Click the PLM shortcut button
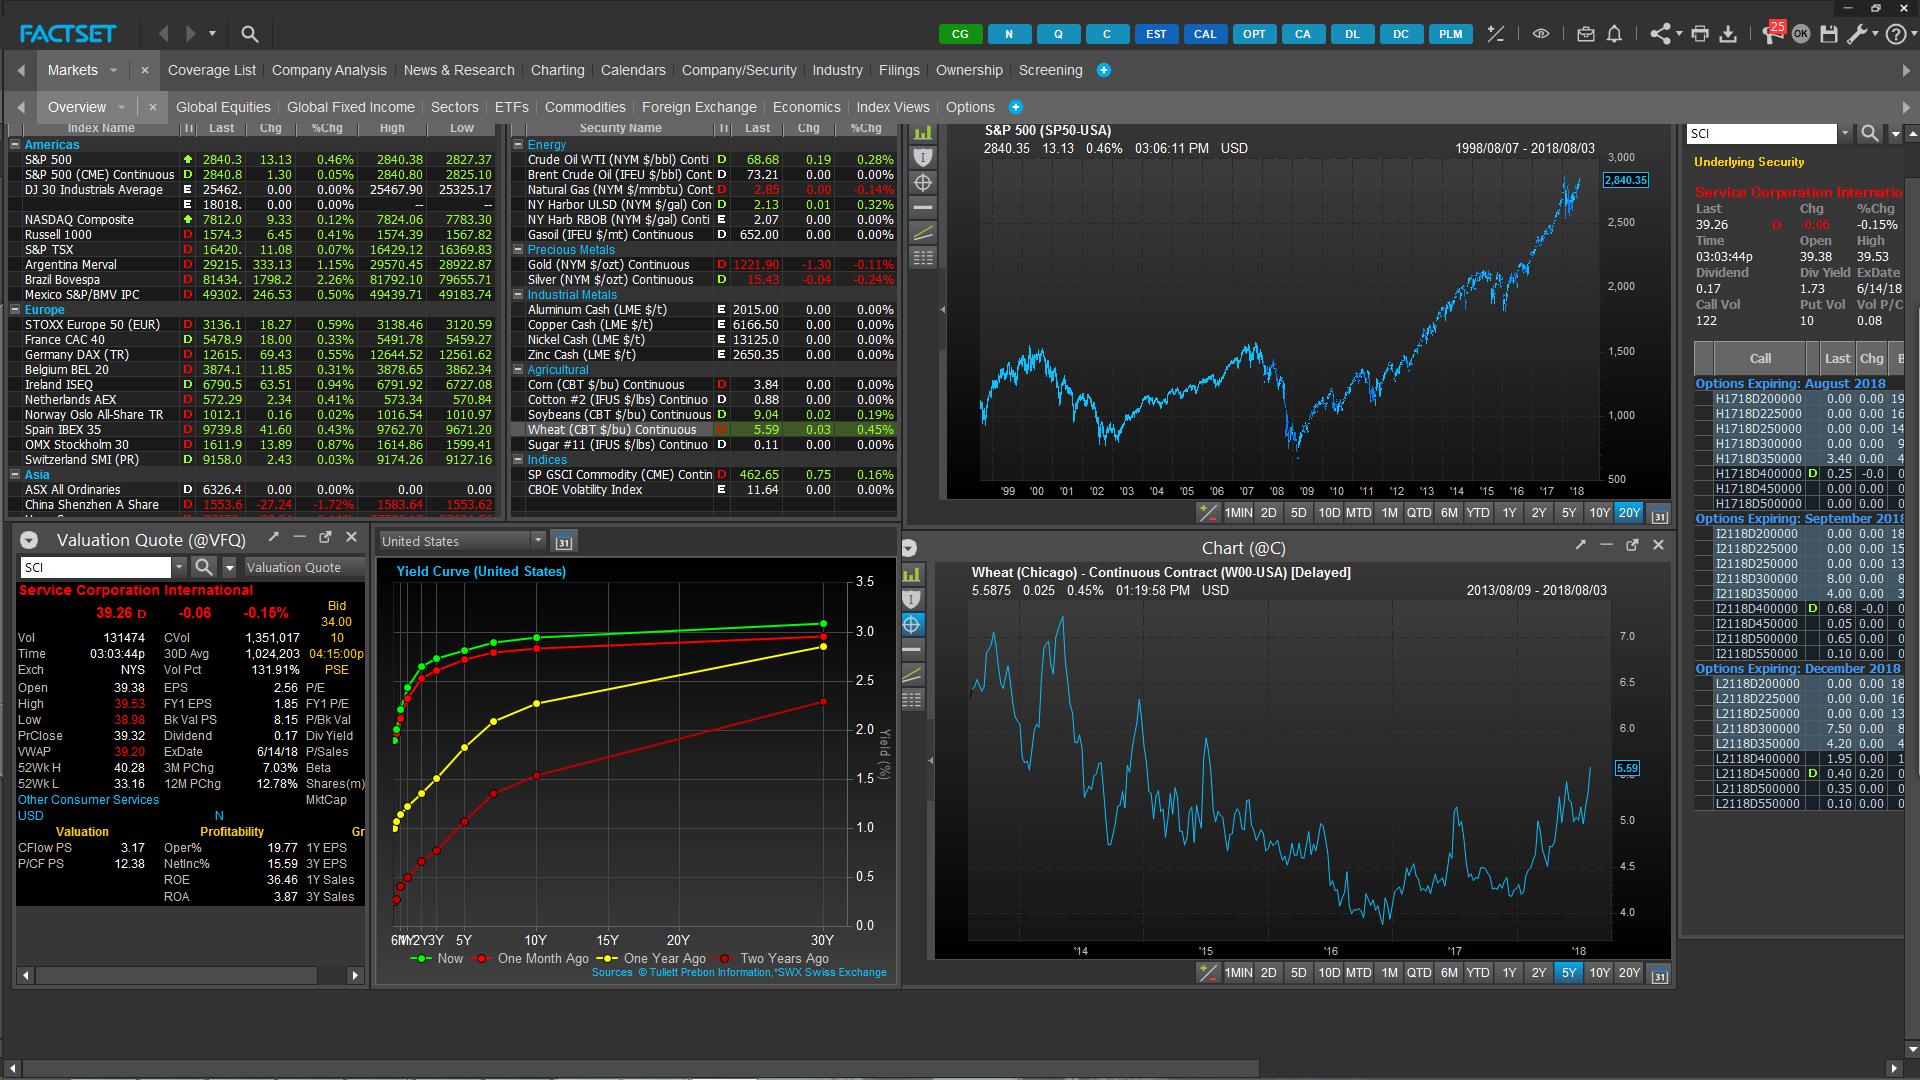The image size is (1920, 1080). point(1451,34)
